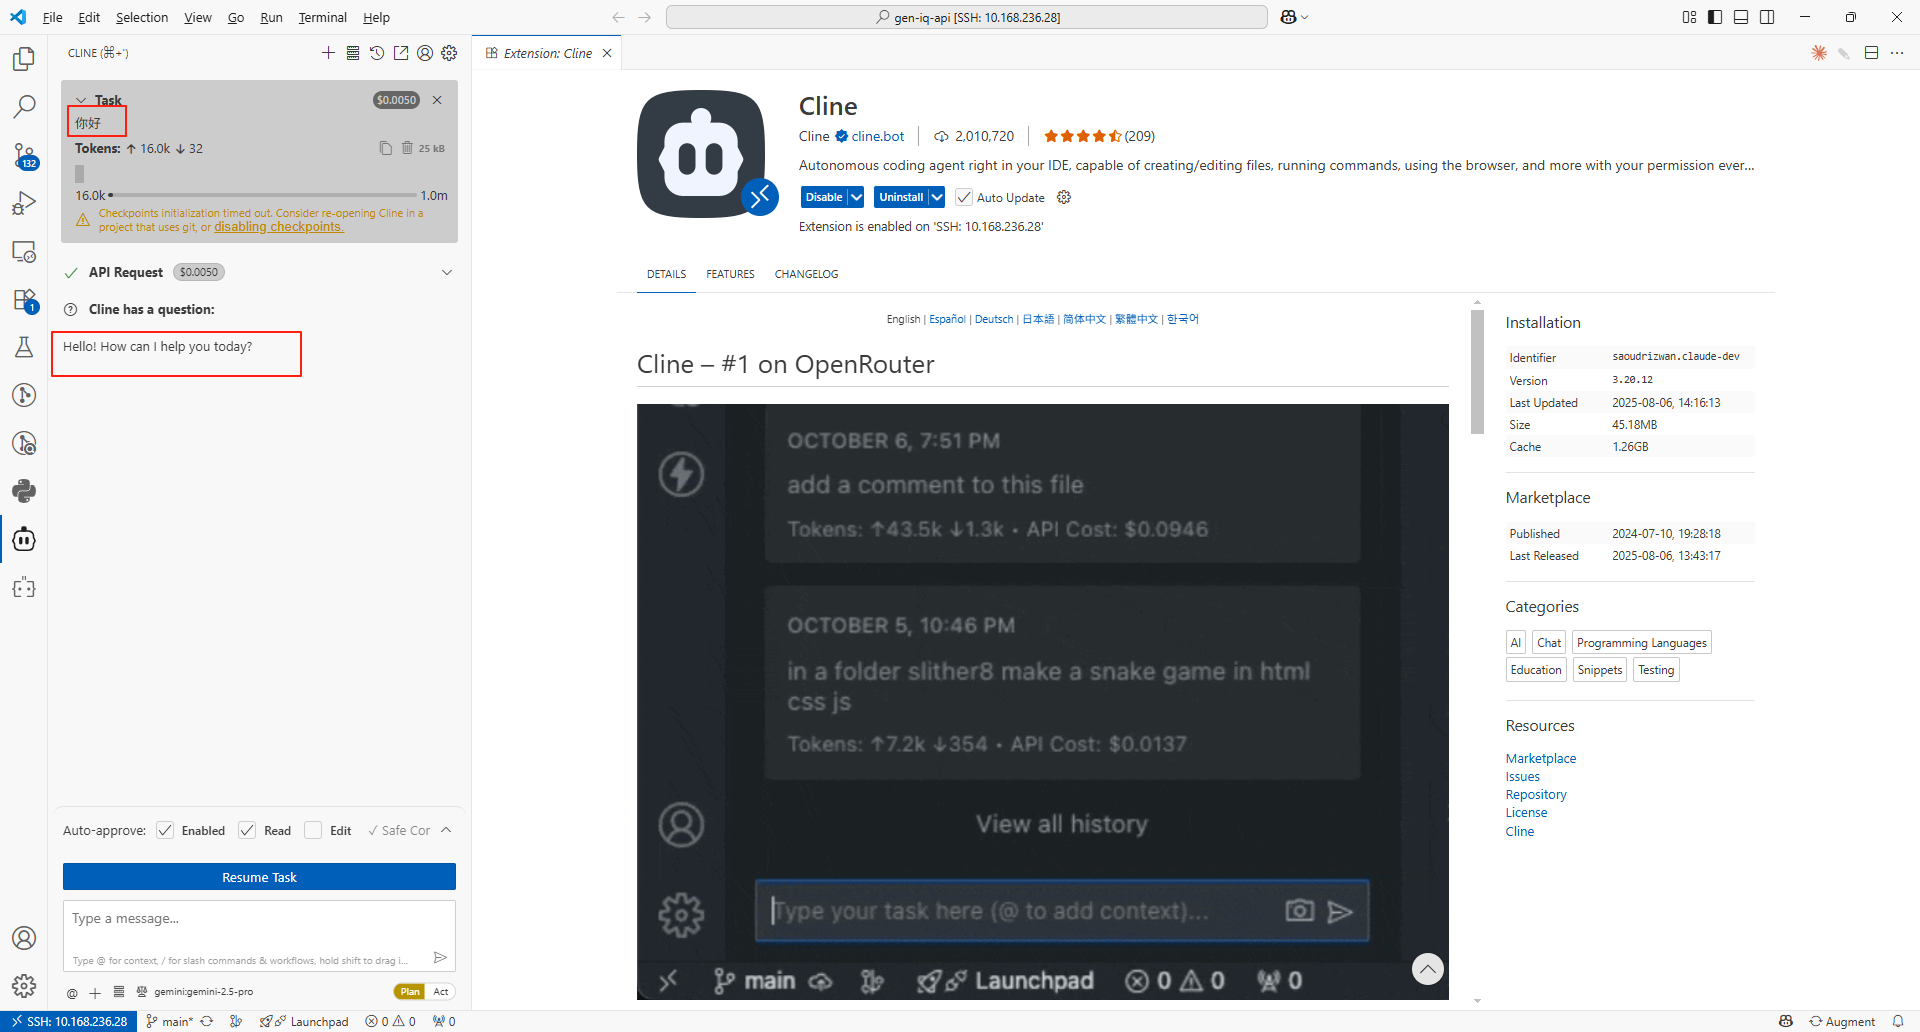Open the Disable button dropdown arrow
Image resolution: width=1920 pixels, height=1032 pixels.
coord(856,197)
